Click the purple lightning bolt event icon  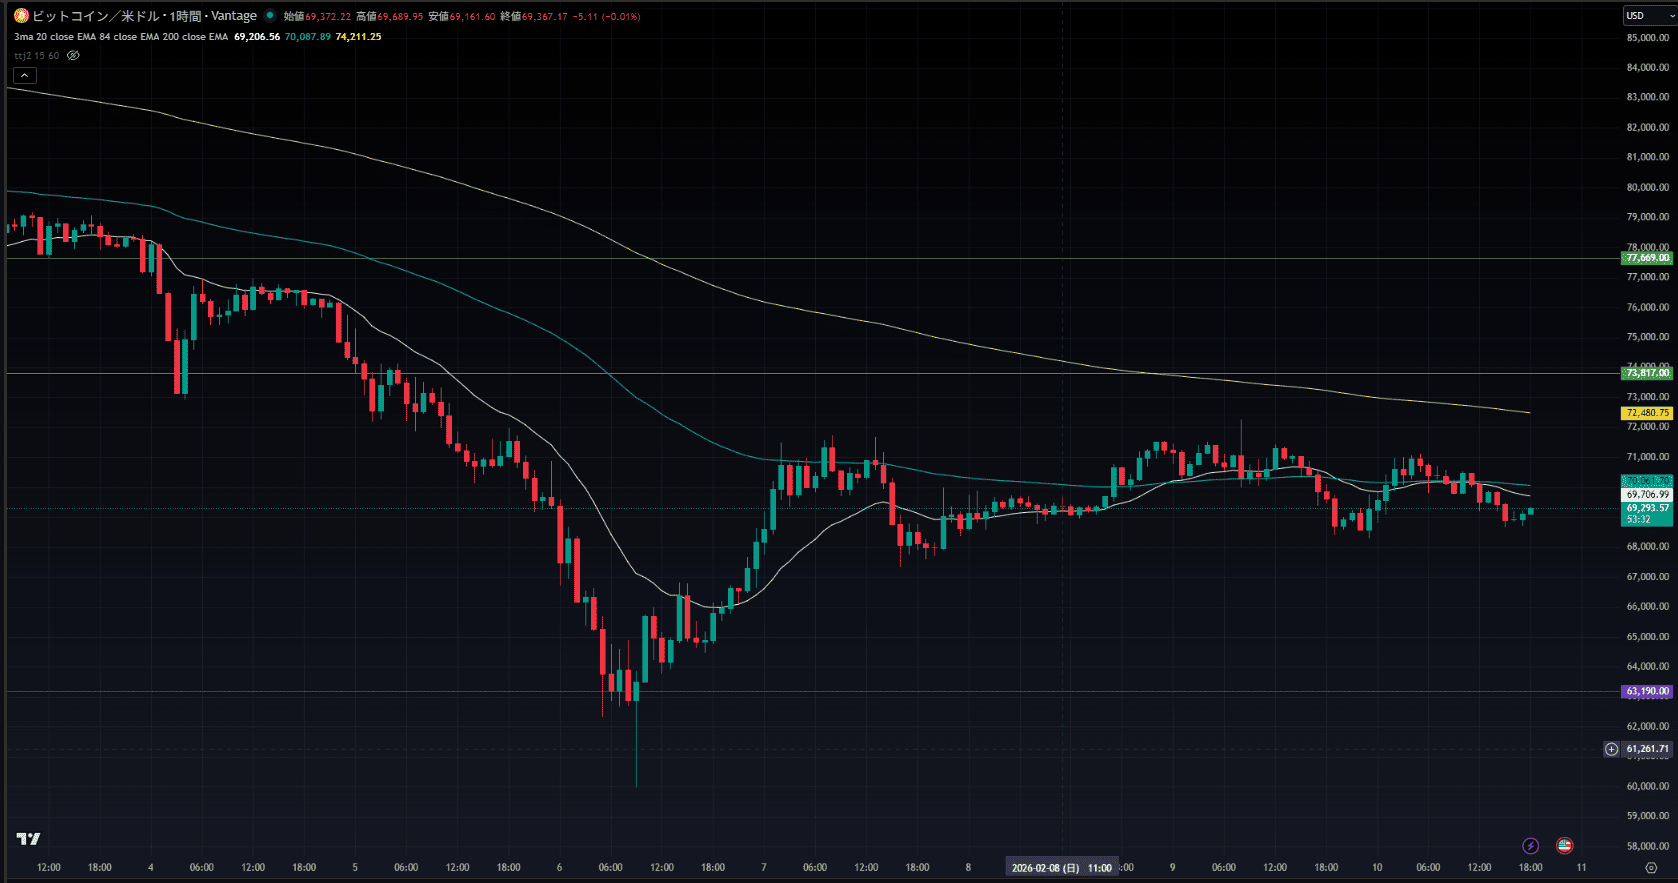1530,846
